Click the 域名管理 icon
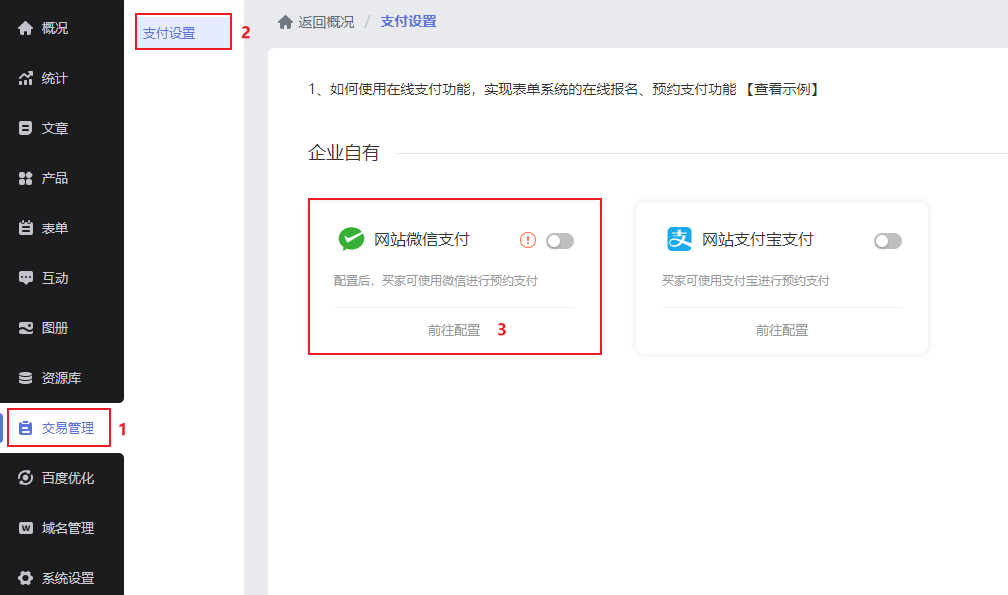The height and width of the screenshot is (595, 1008). click(x=25, y=528)
